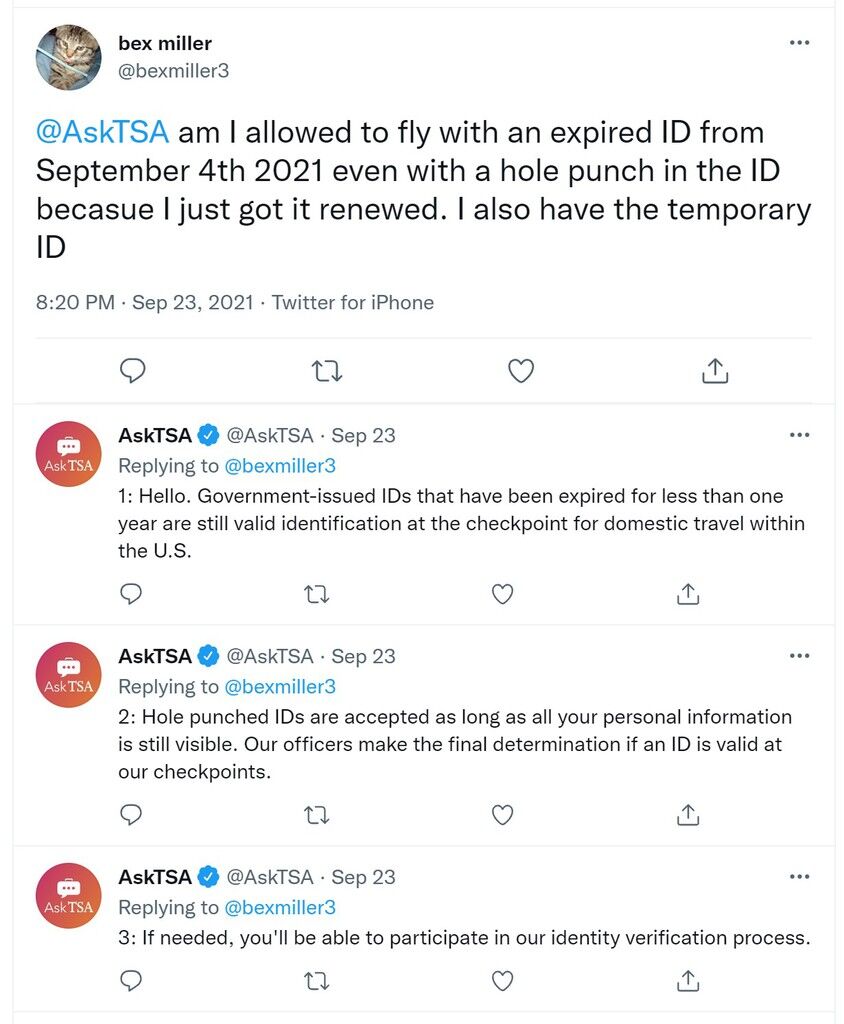This screenshot has height=1024, width=844.
Task: Open the @AskTSA mention in main tweet
Action: (103, 133)
